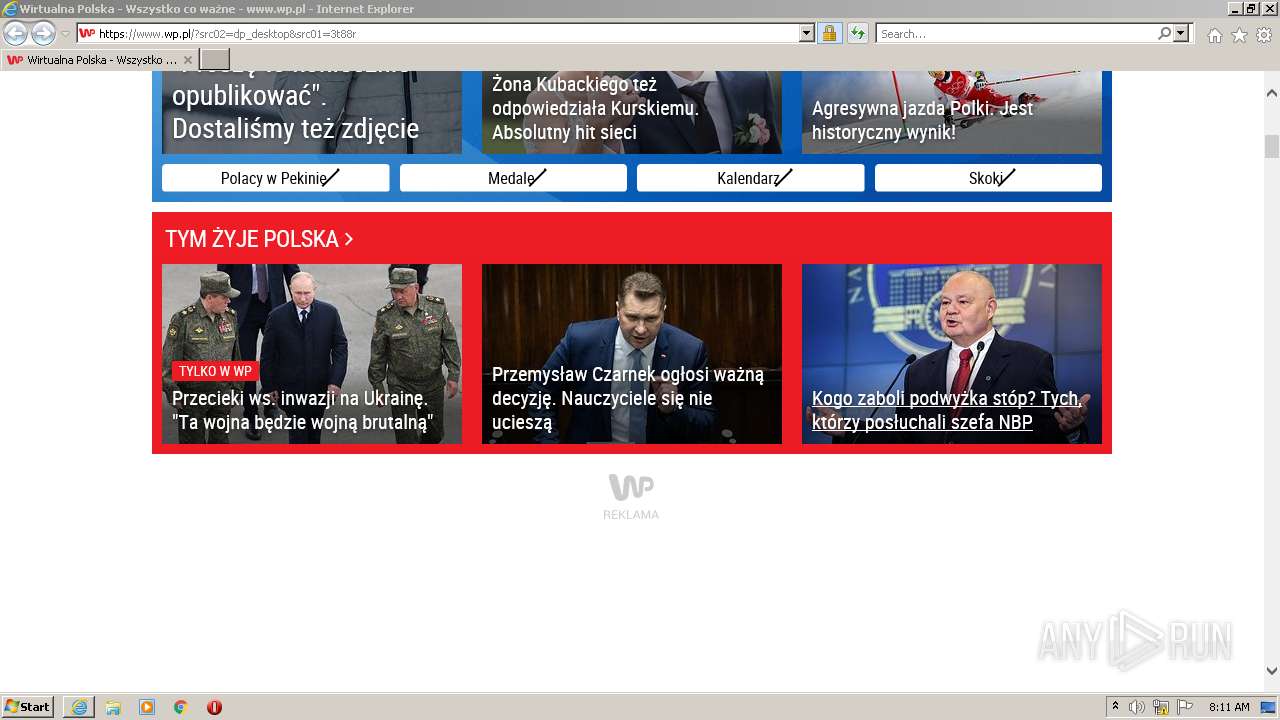This screenshot has width=1280, height=720.
Task: Open a new blank tab button
Action: [215, 60]
